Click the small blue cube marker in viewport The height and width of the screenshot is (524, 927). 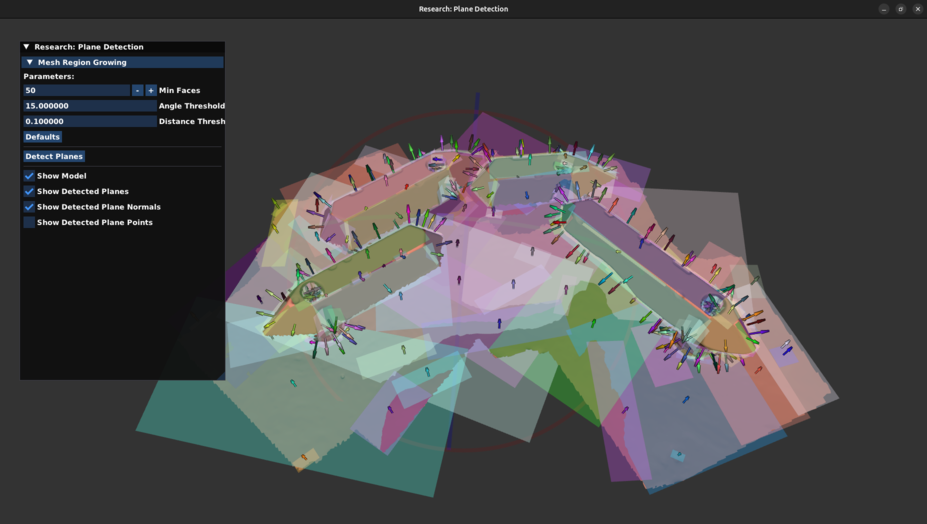tap(678, 455)
